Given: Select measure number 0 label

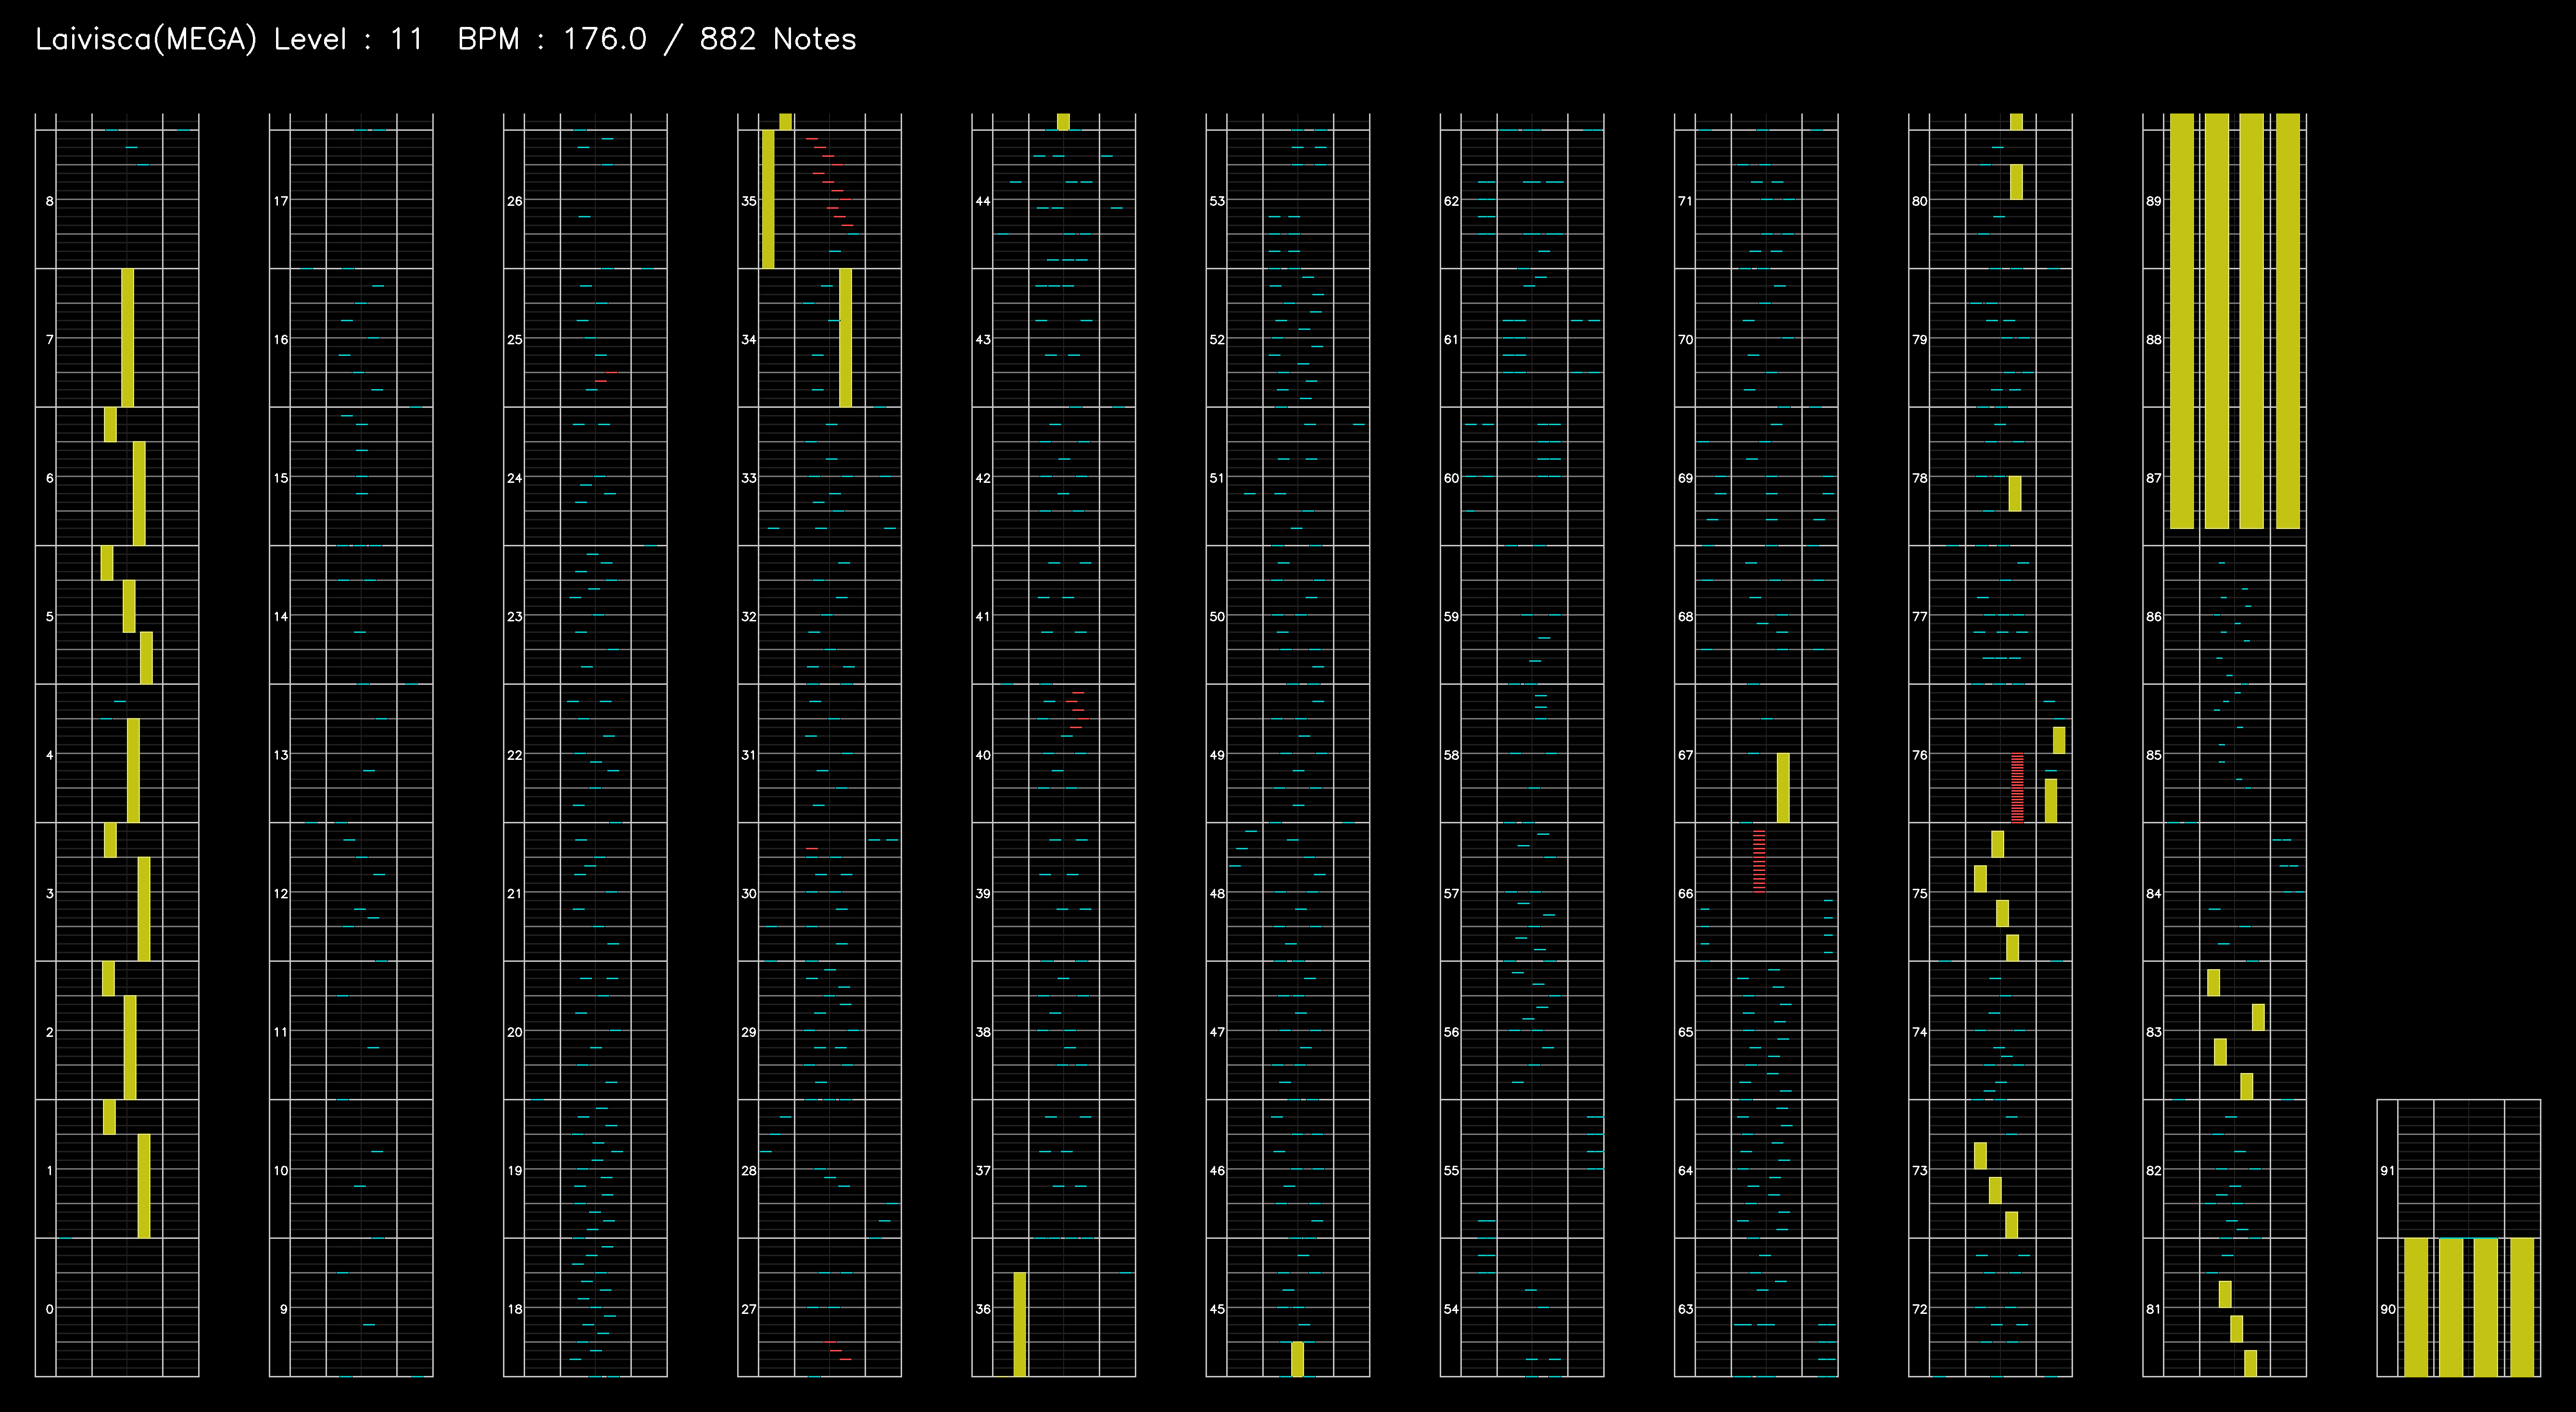Looking at the screenshot, I should pyautogui.click(x=50, y=1309).
